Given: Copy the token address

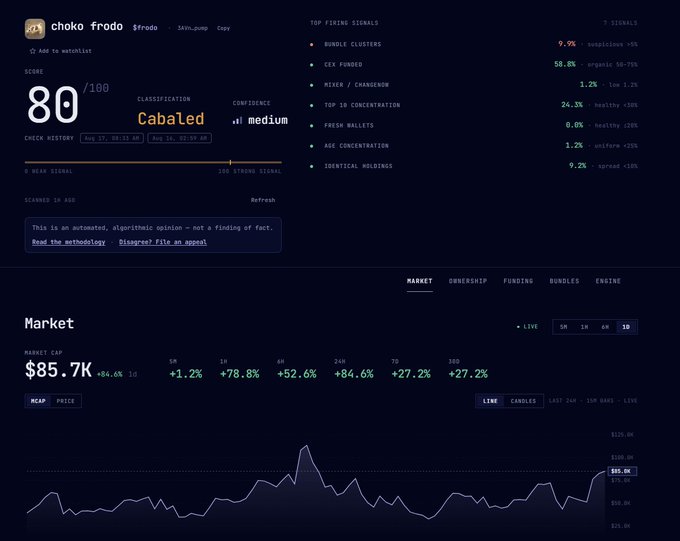Looking at the screenshot, I should point(223,28).
